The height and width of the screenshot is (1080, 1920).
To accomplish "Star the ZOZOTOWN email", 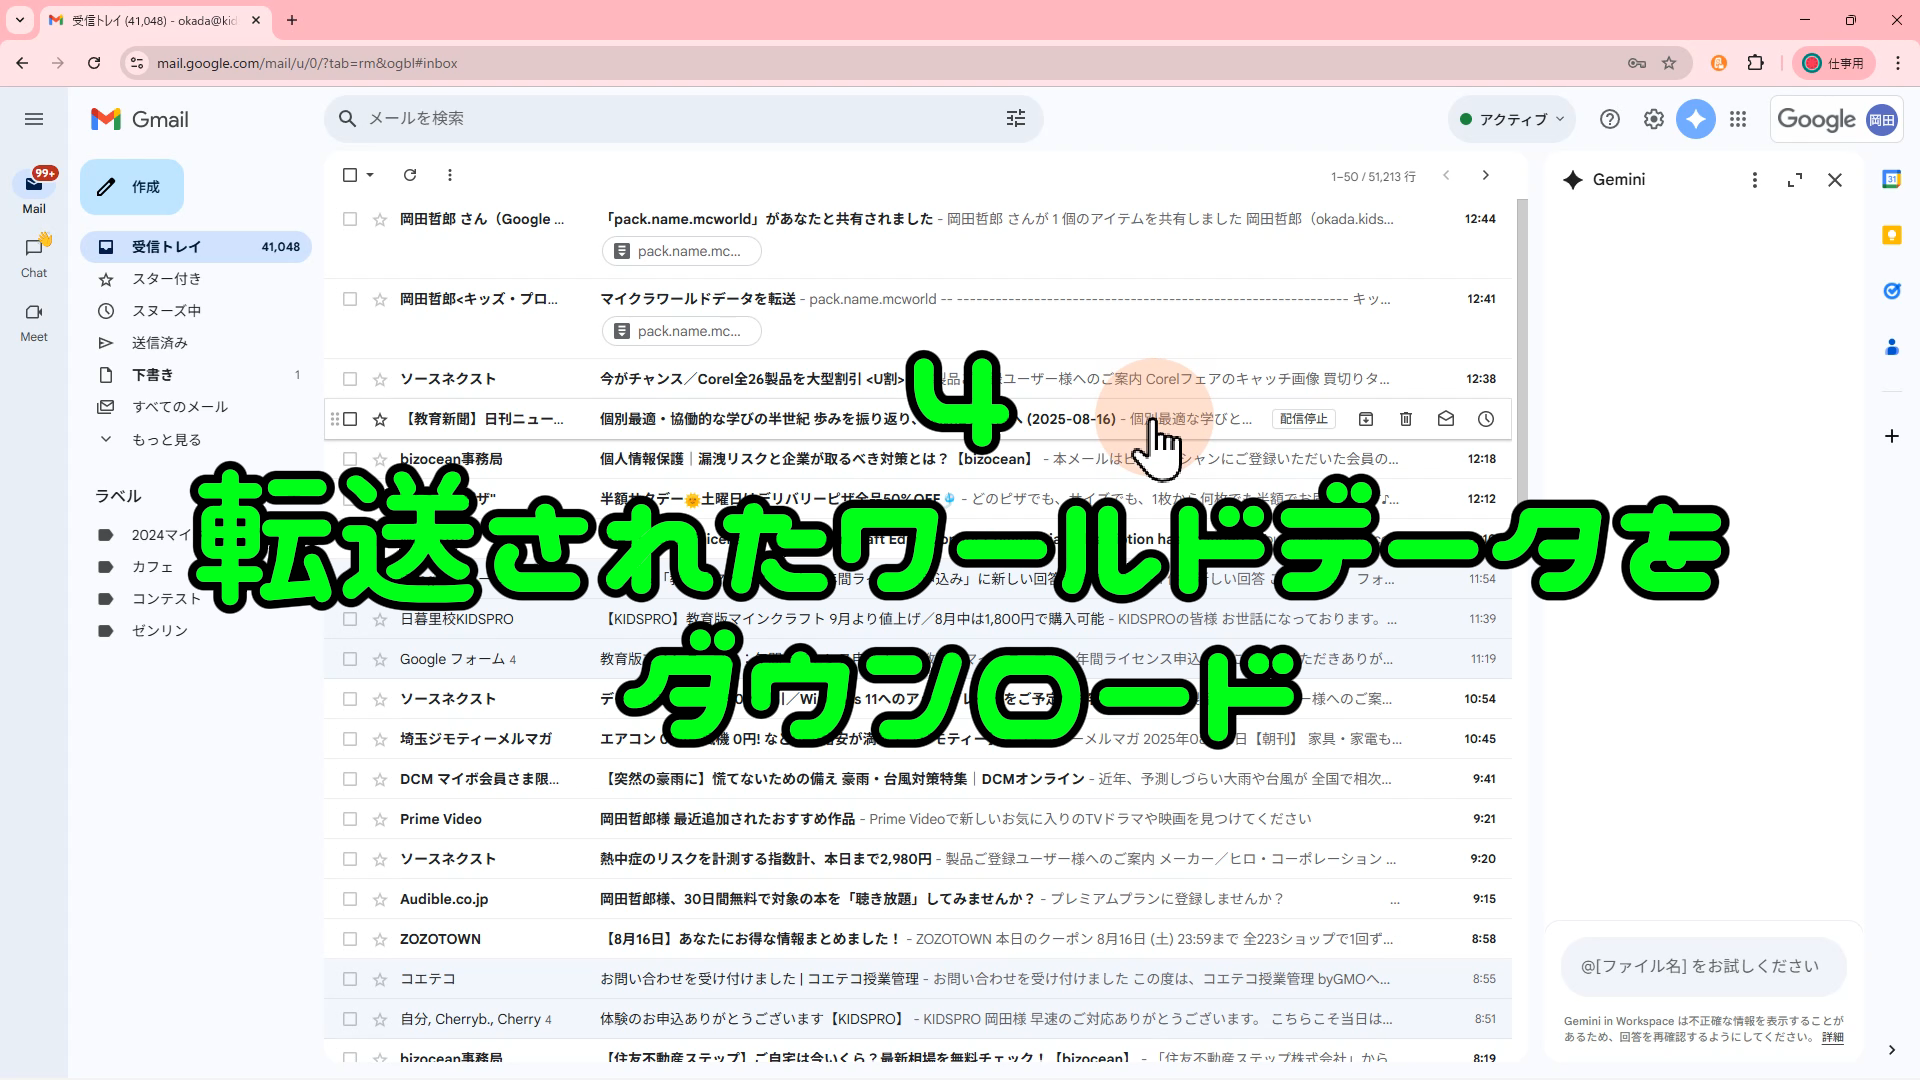I will pyautogui.click(x=380, y=939).
